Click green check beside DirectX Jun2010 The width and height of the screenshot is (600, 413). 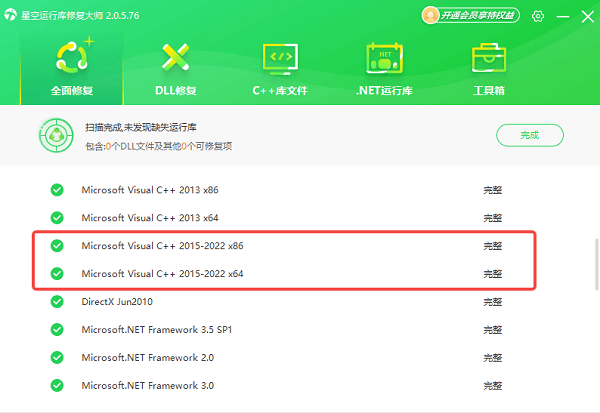57,302
